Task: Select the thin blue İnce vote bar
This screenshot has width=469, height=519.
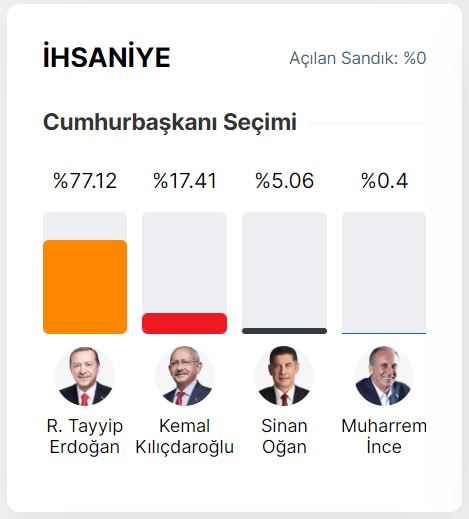Action: [x=384, y=333]
